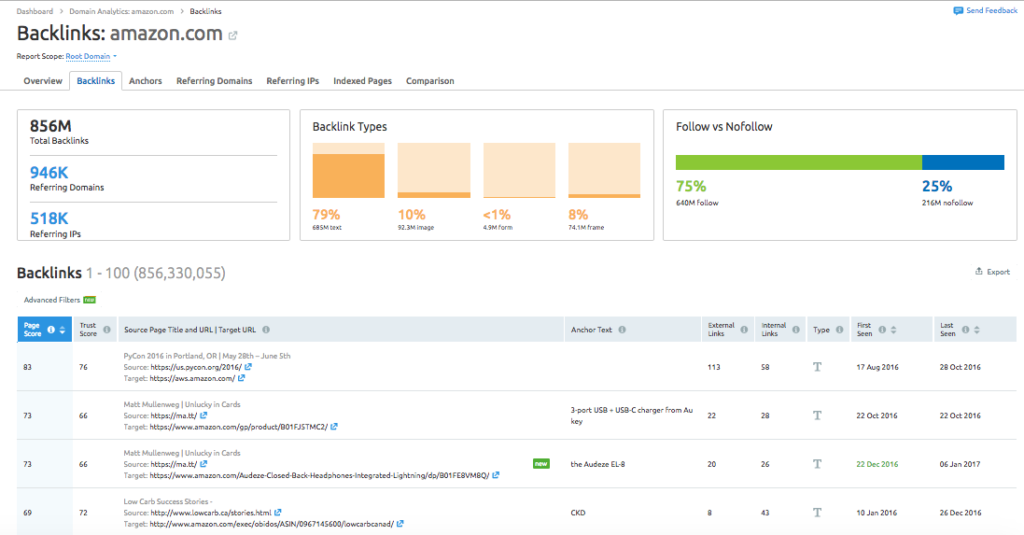1024x535 pixels.
Task: Switch to the Overview tab
Action: click(x=43, y=81)
